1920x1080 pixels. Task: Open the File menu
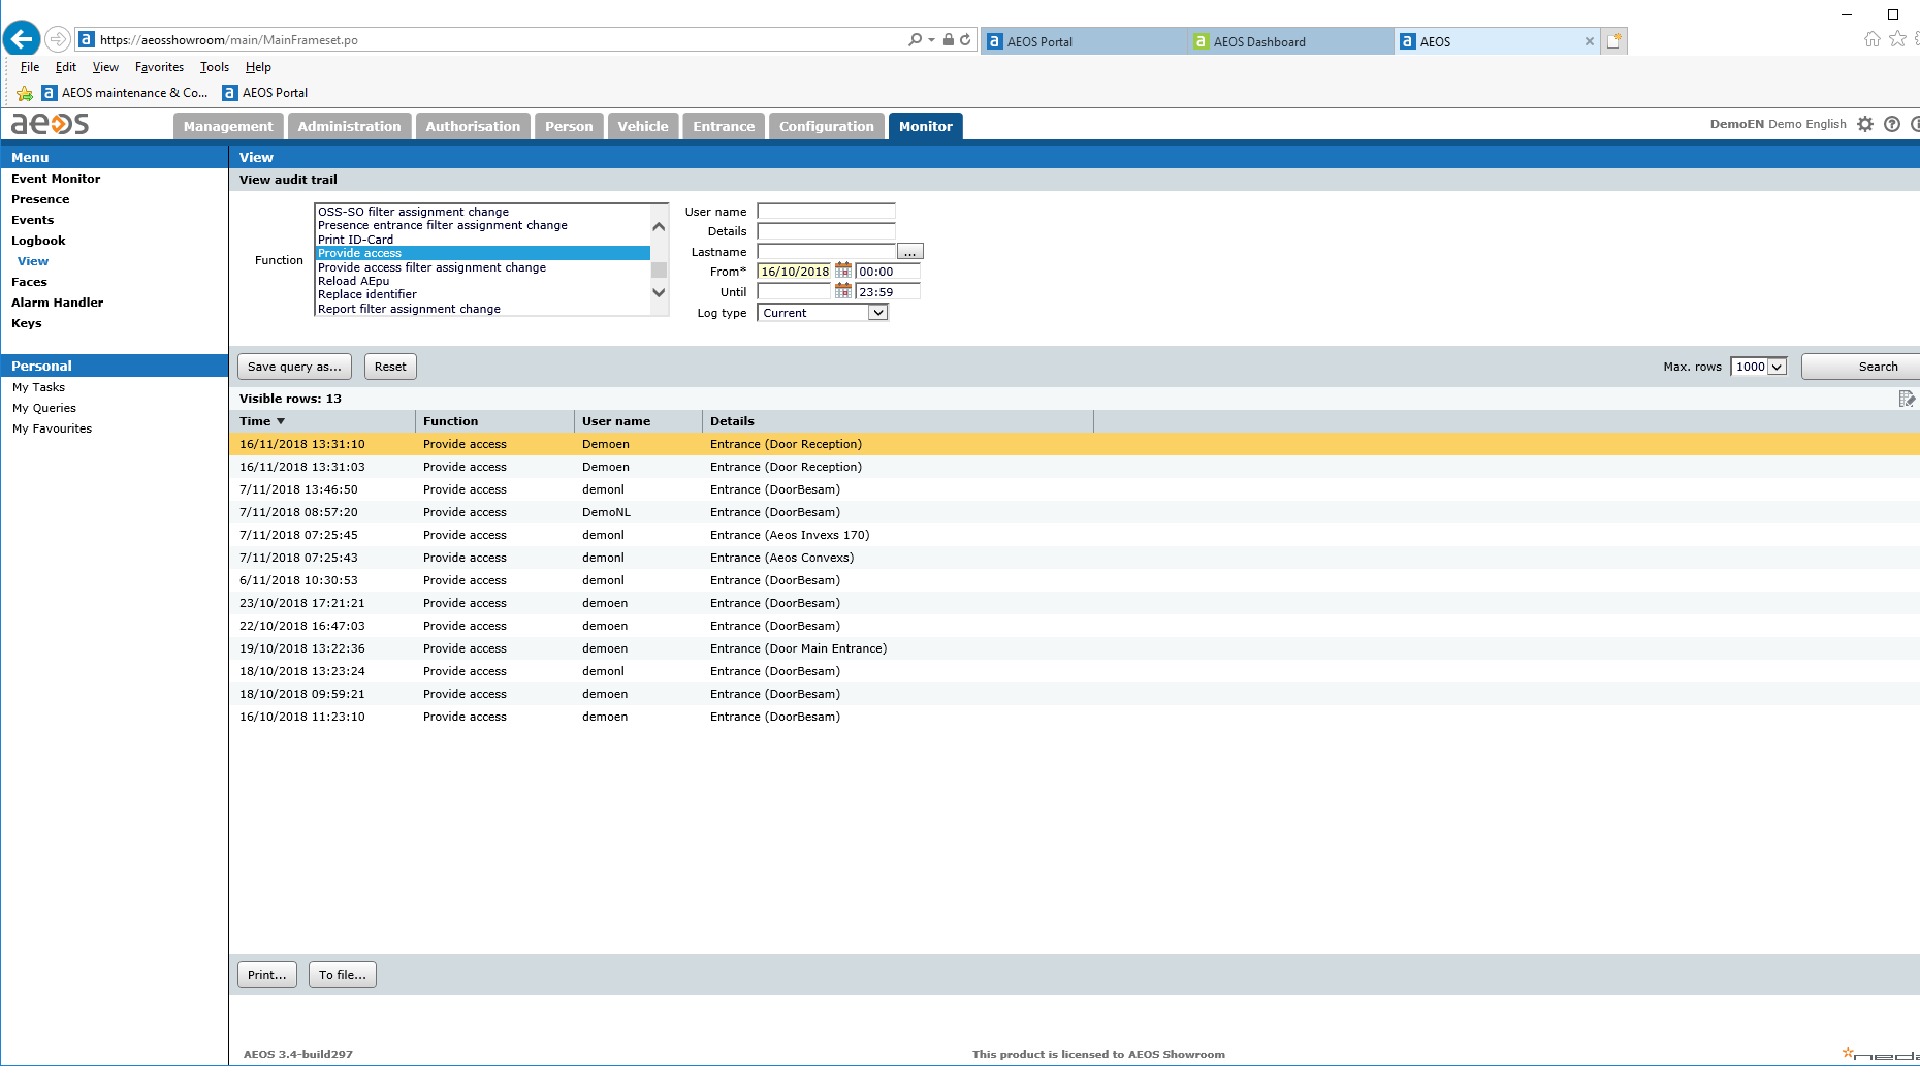pos(30,67)
